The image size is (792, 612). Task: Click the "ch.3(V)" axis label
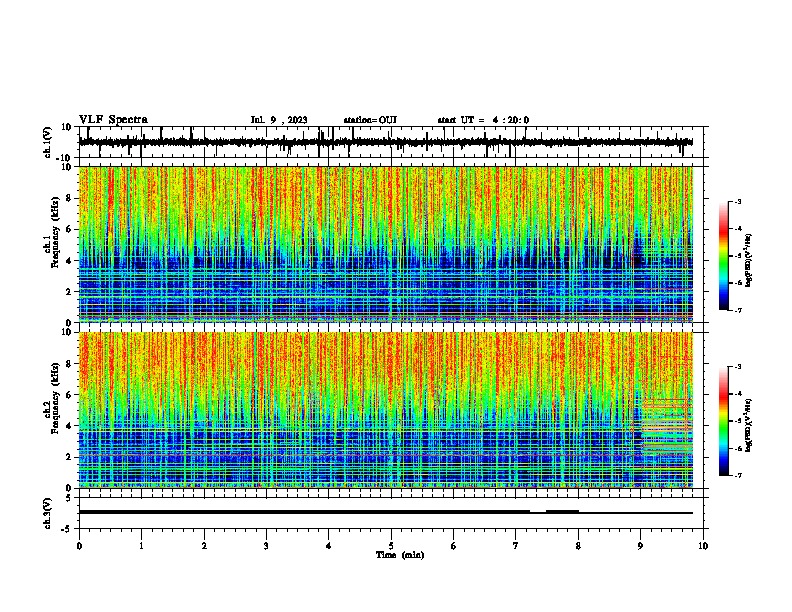[x=48, y=513]
